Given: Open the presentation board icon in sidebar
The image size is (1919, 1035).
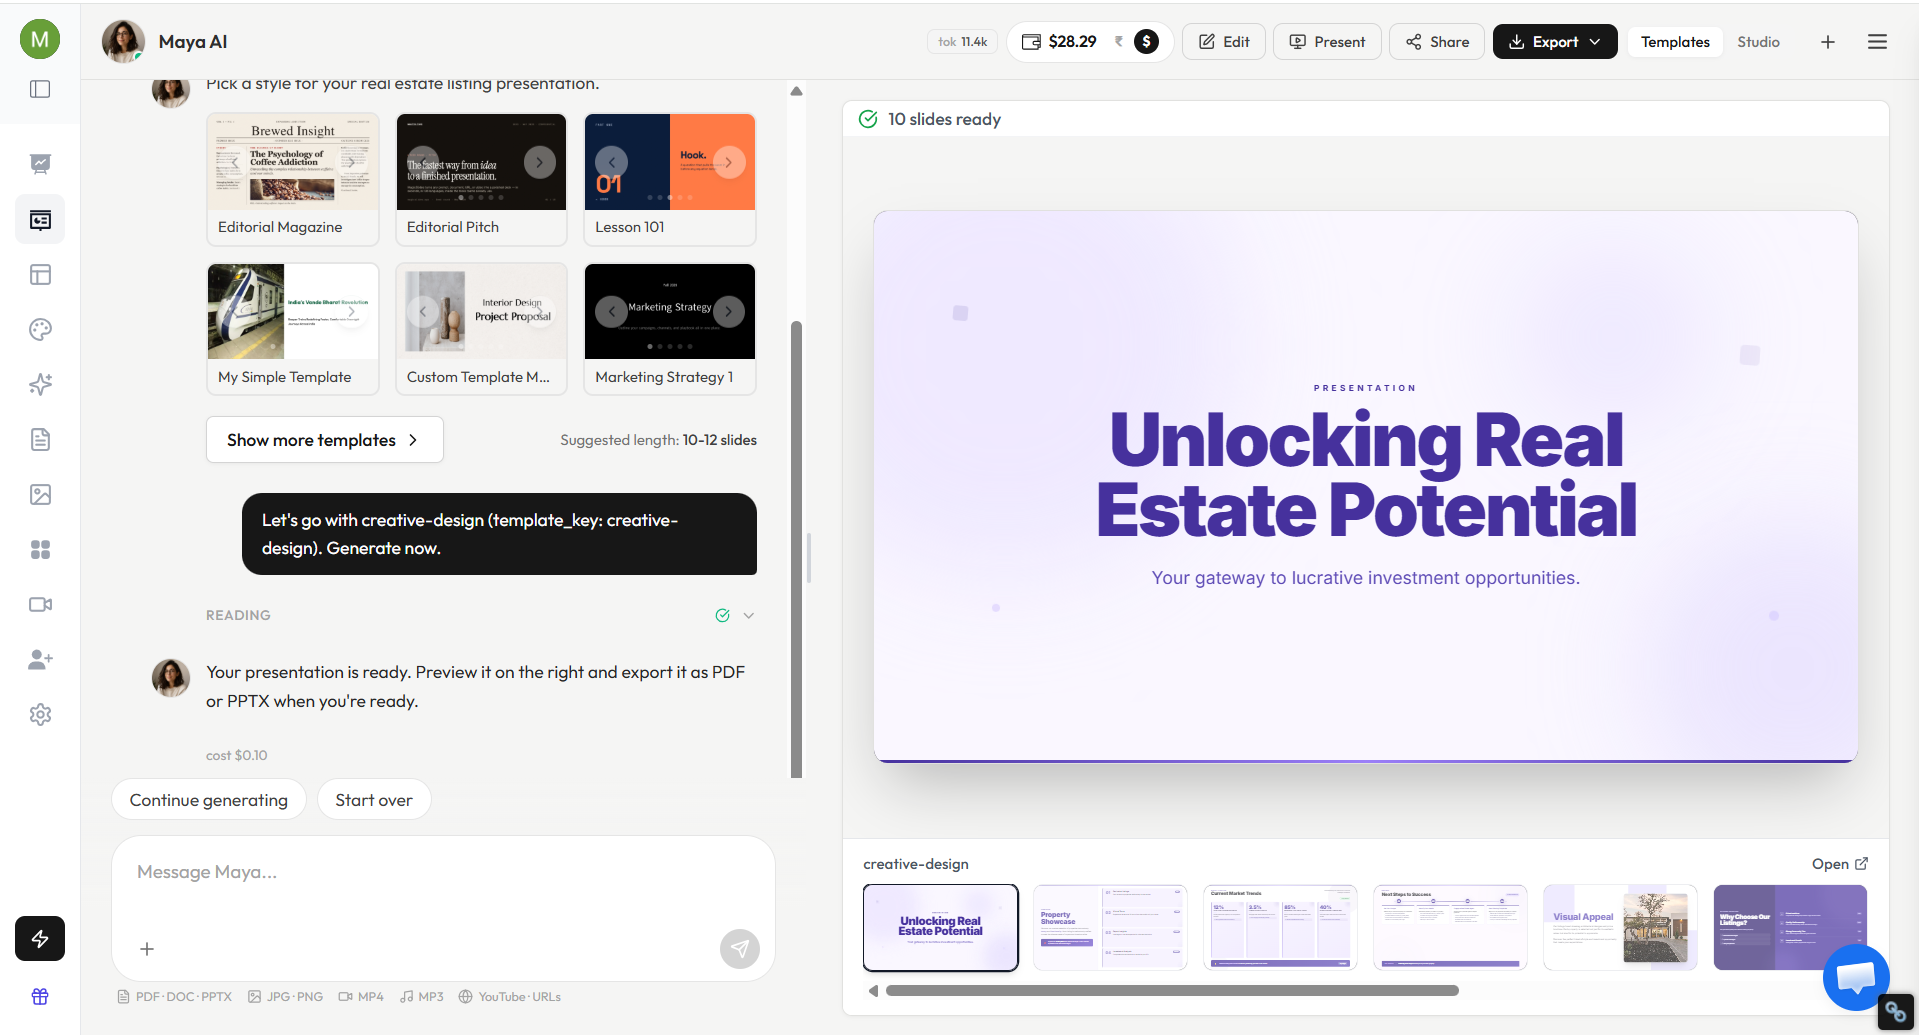Looking at the screenshot, I should (x=40, y=164).
